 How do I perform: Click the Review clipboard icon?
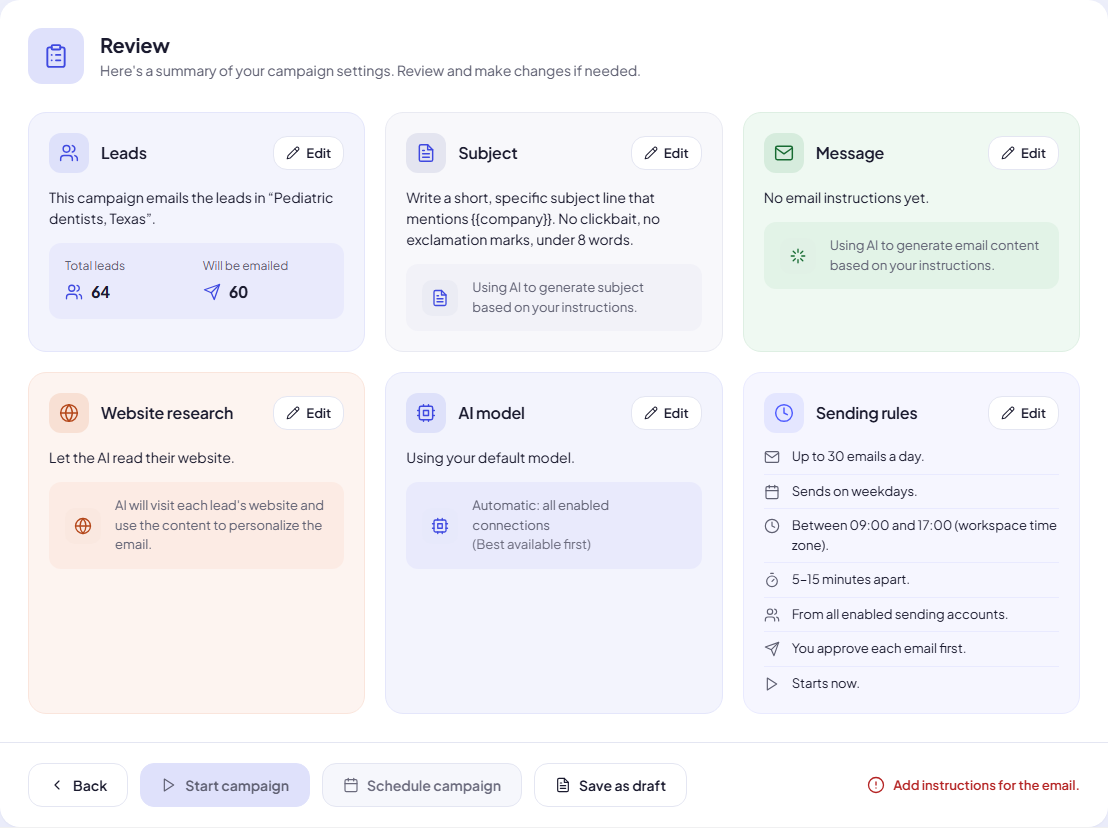[56, 56]
